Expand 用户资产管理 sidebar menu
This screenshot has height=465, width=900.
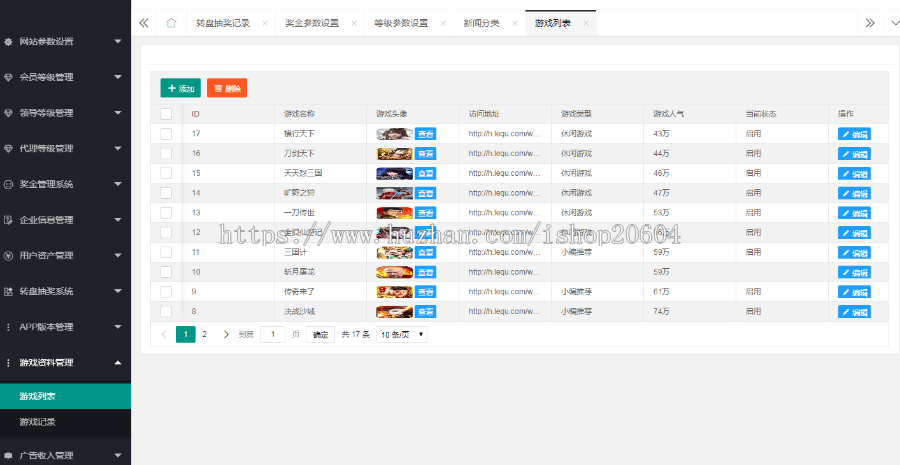65,255
